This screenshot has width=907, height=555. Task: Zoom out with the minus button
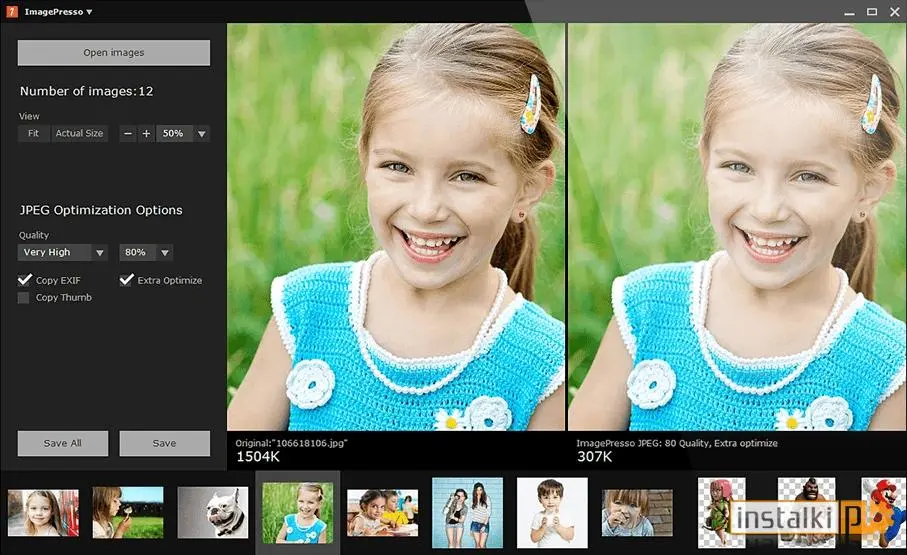click(128, 134)
